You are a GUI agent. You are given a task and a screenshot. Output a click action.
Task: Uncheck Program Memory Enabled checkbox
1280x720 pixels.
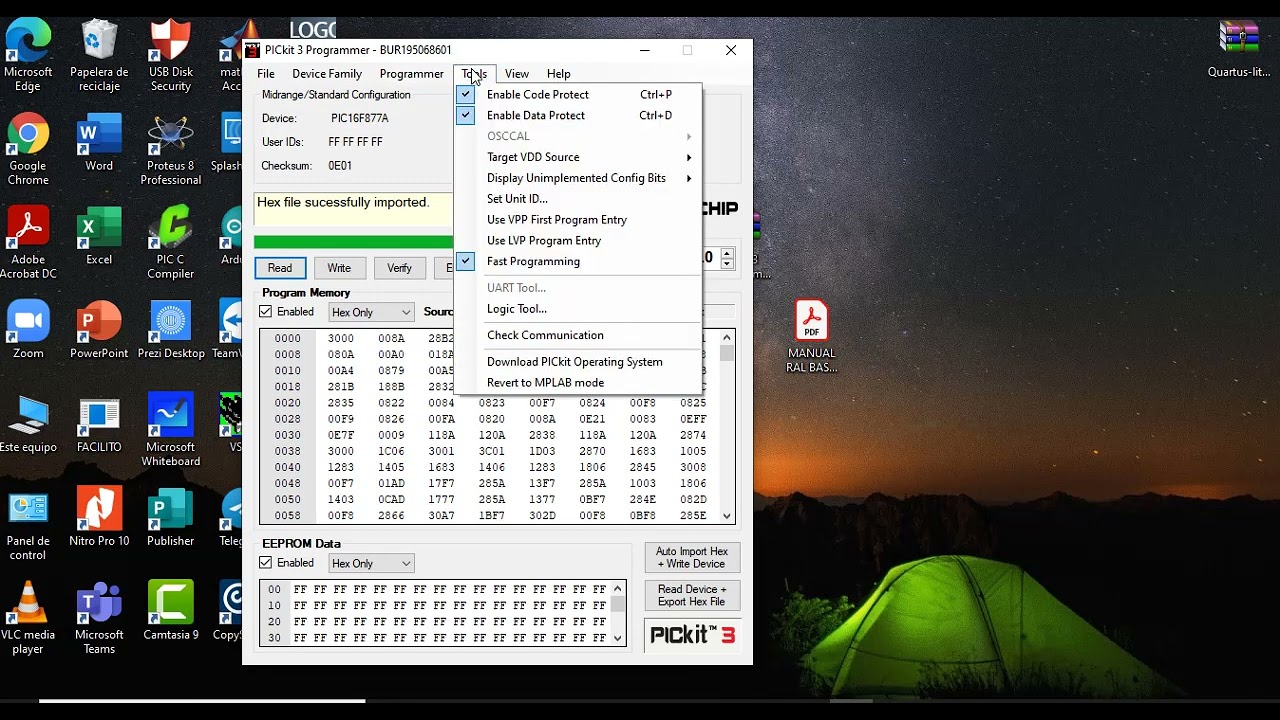[265, 312]
